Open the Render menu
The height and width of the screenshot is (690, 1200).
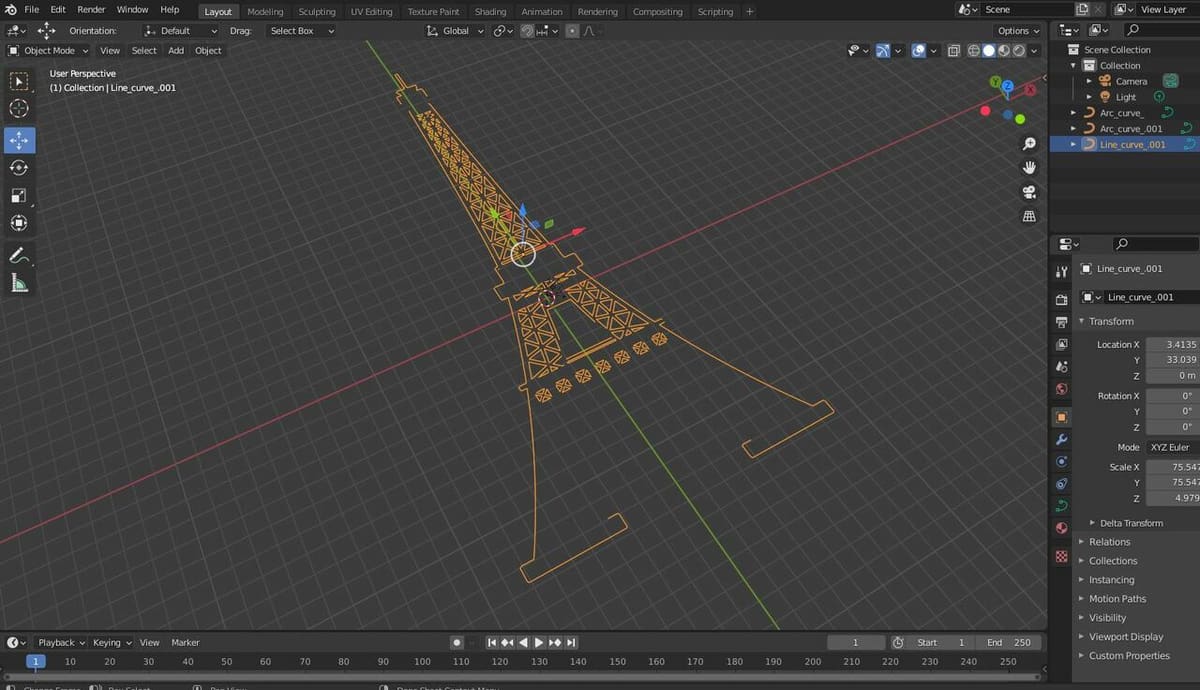click(91, 9)
